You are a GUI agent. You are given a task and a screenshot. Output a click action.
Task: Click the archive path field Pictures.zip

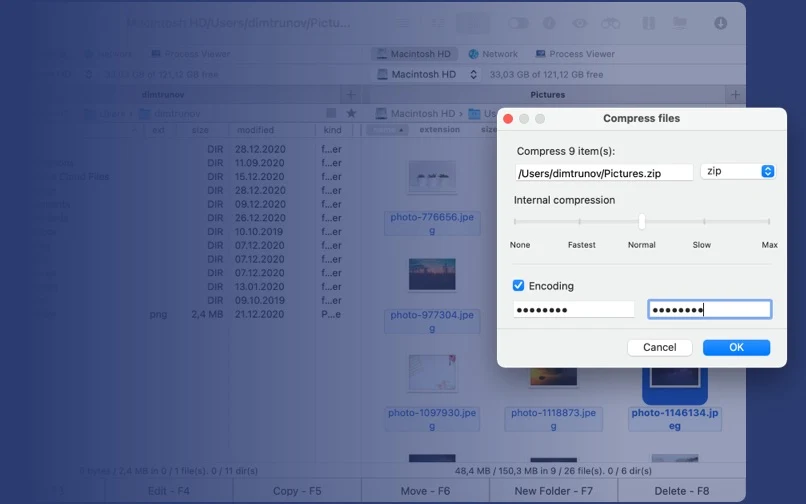click(604, 173)
